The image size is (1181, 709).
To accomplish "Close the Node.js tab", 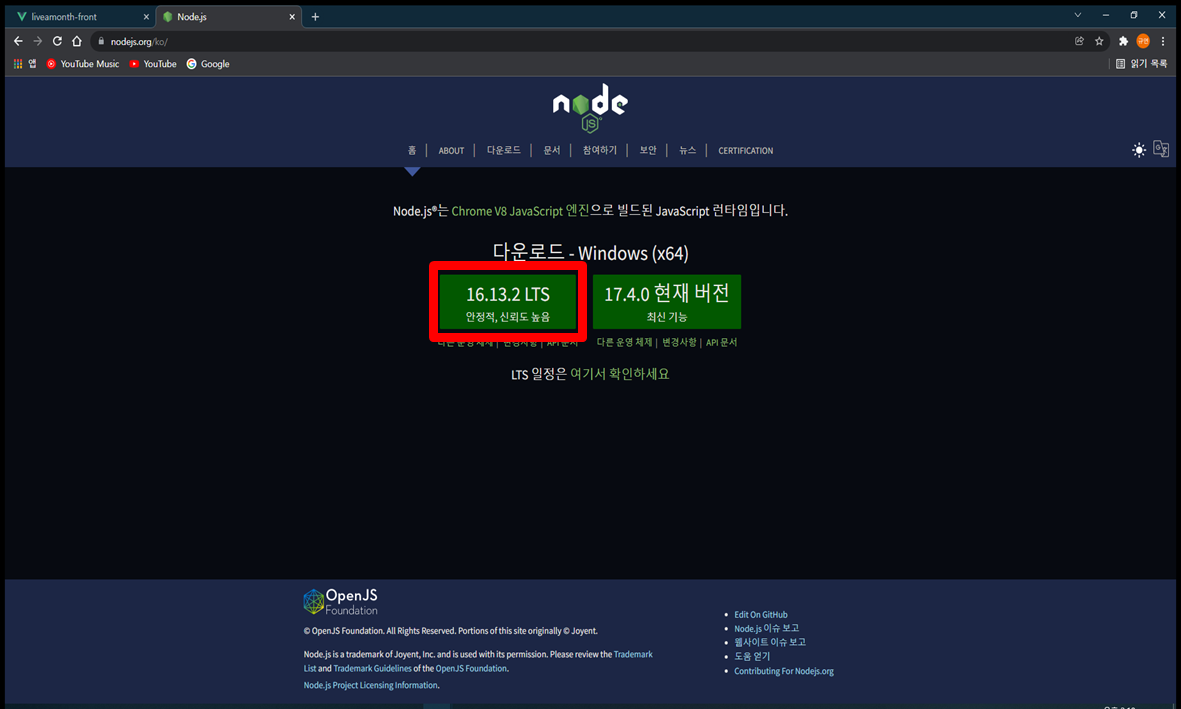I will coord(292,17).
